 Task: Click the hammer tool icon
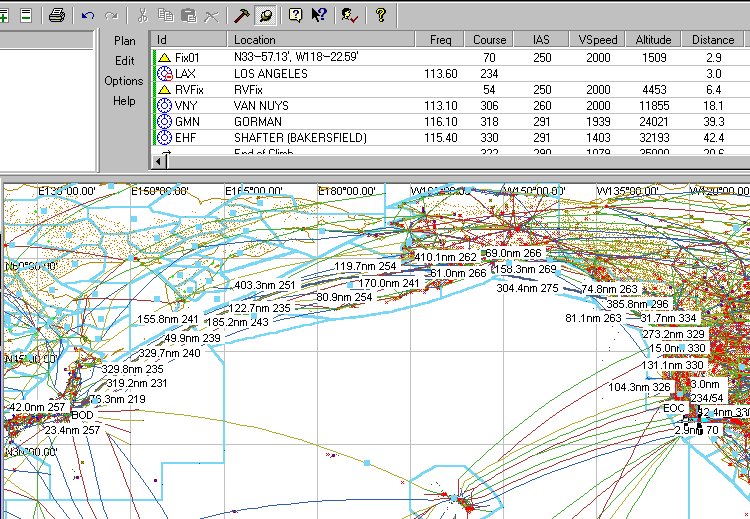(242, 15)
